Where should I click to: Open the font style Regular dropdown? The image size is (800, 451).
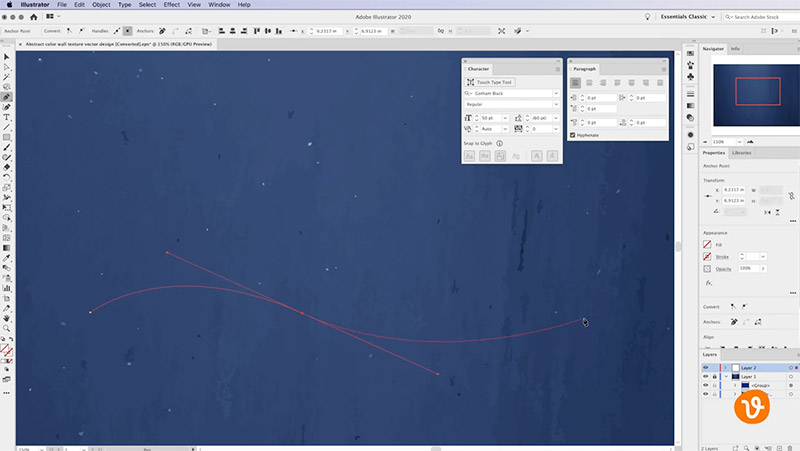coord(556,104)
